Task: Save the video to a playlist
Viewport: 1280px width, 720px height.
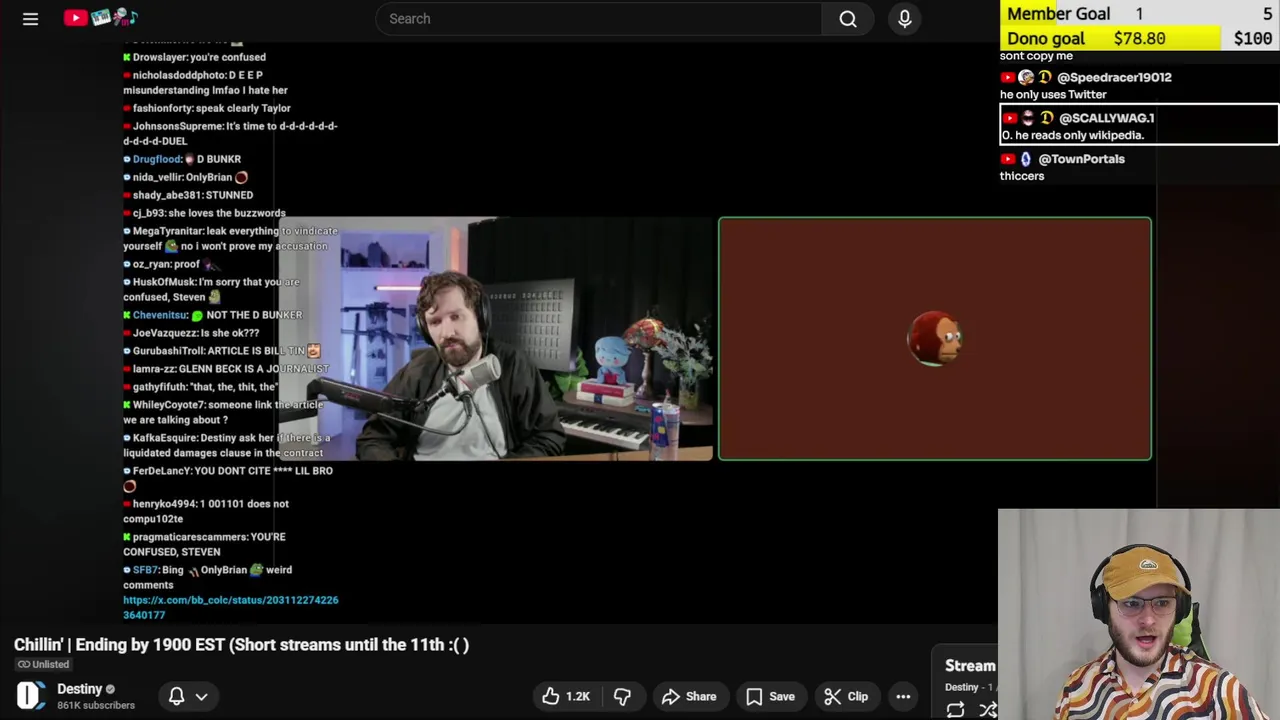Action: coord(770,696)
